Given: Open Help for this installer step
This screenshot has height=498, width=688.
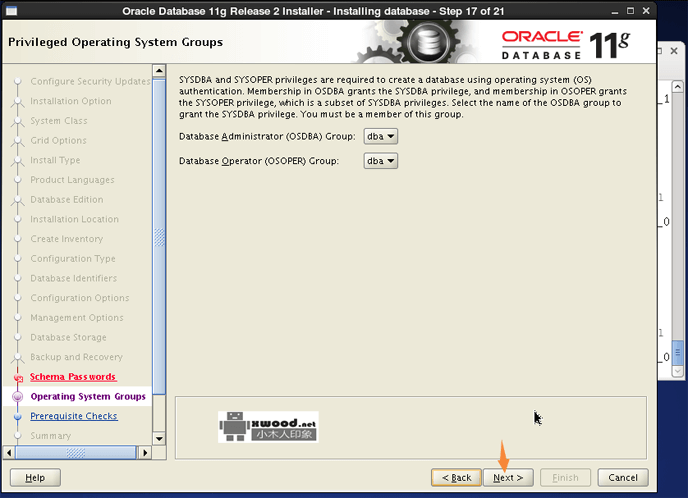Looking at the screenshot, I should [35, 478].
